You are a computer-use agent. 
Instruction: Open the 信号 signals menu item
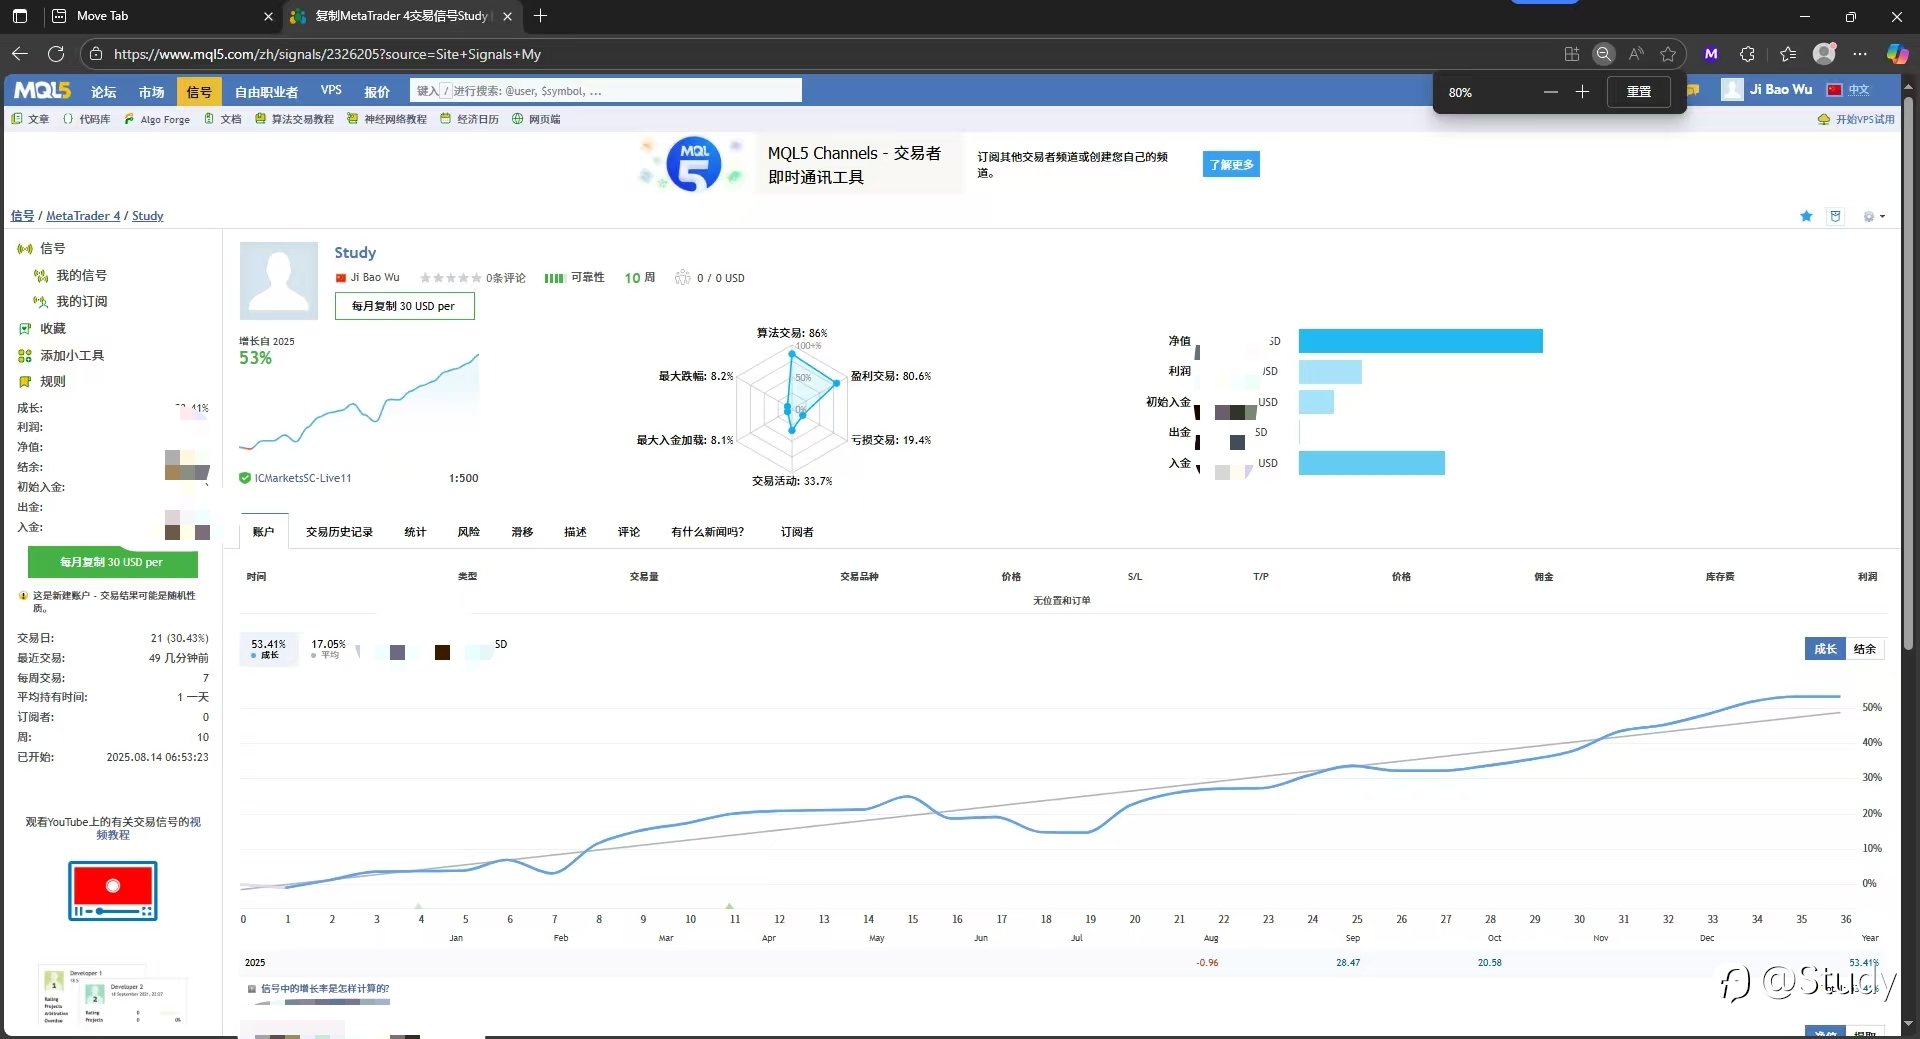tap(199, 92)
